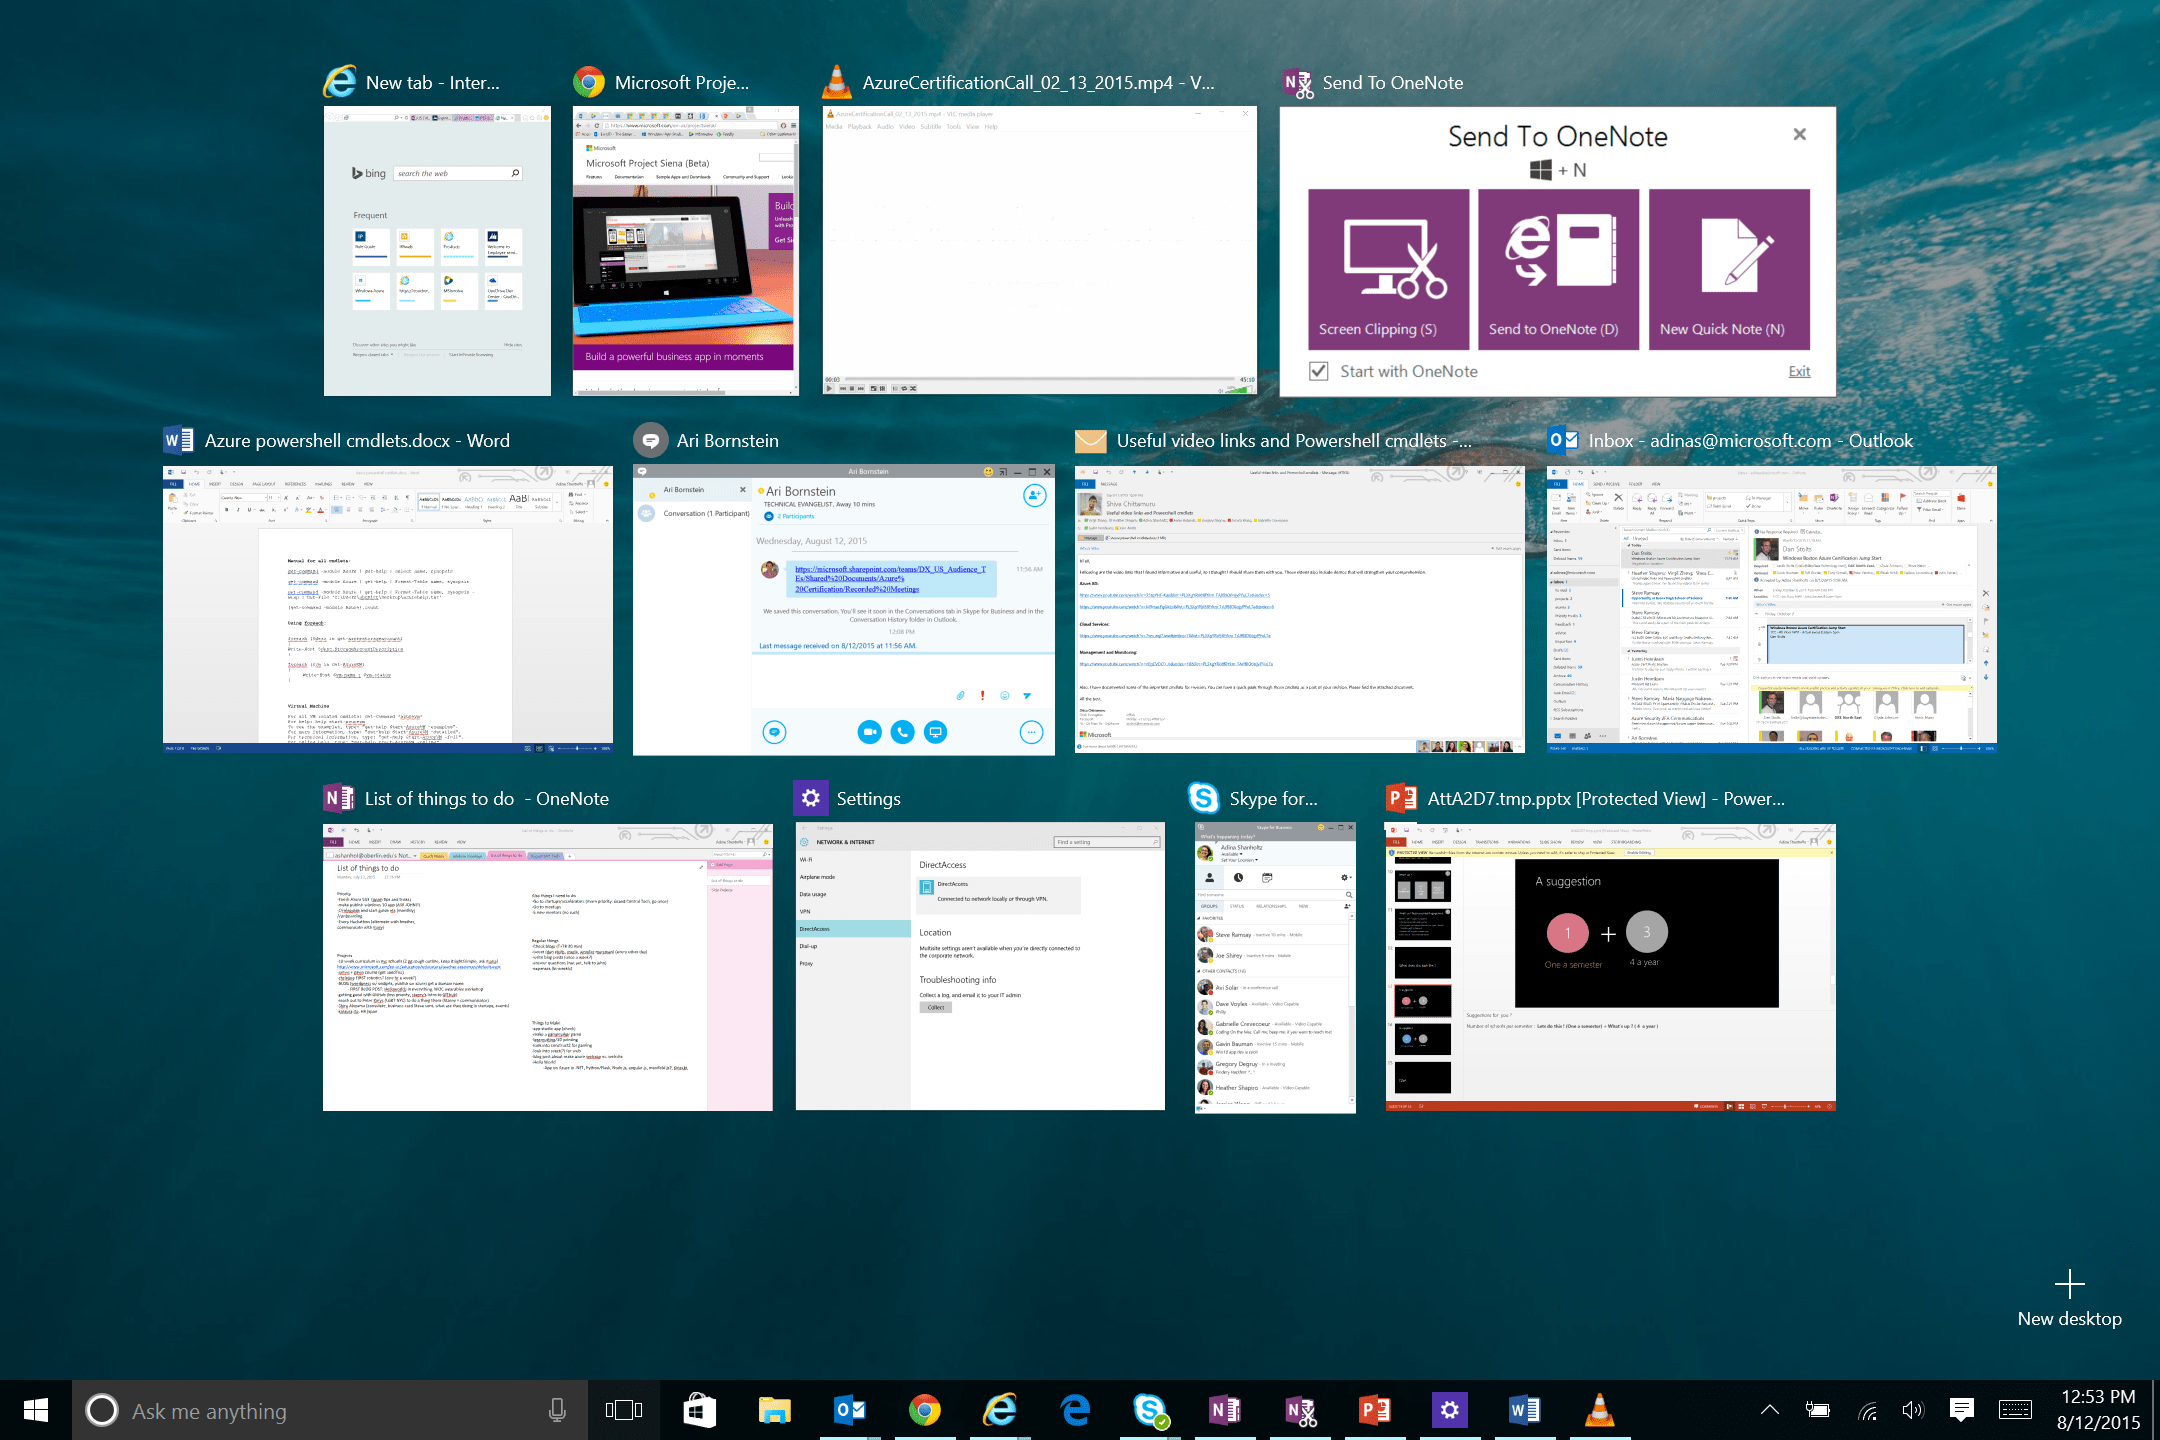
Task: Click paperclip attachment icon in Skype chat
Action: tap(960, 695)
